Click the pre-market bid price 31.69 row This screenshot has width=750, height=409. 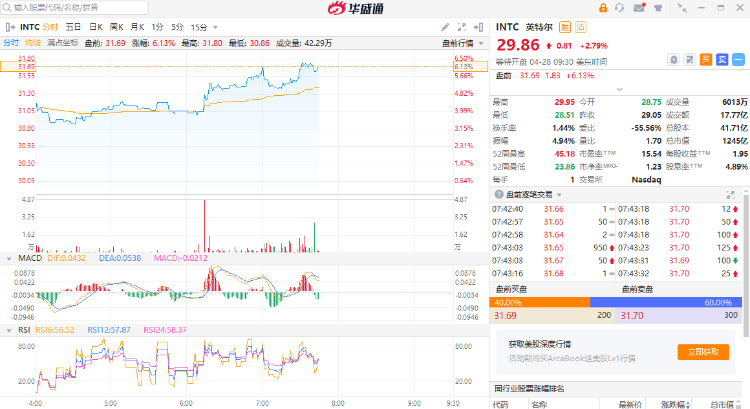pyautogui.click(x=552, y=316)
